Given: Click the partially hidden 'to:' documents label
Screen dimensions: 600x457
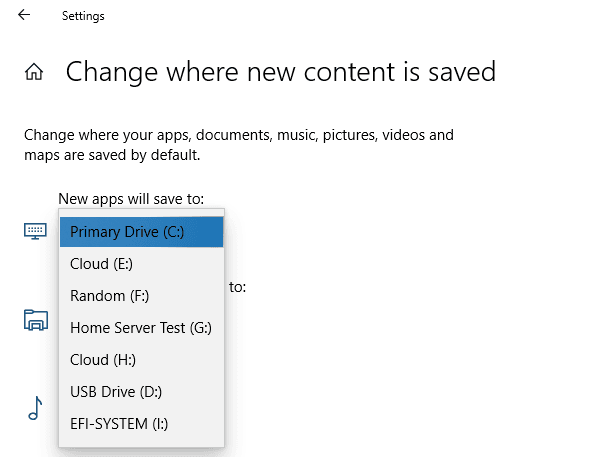Looking at the screenshot, I should (x=237, y=287).
